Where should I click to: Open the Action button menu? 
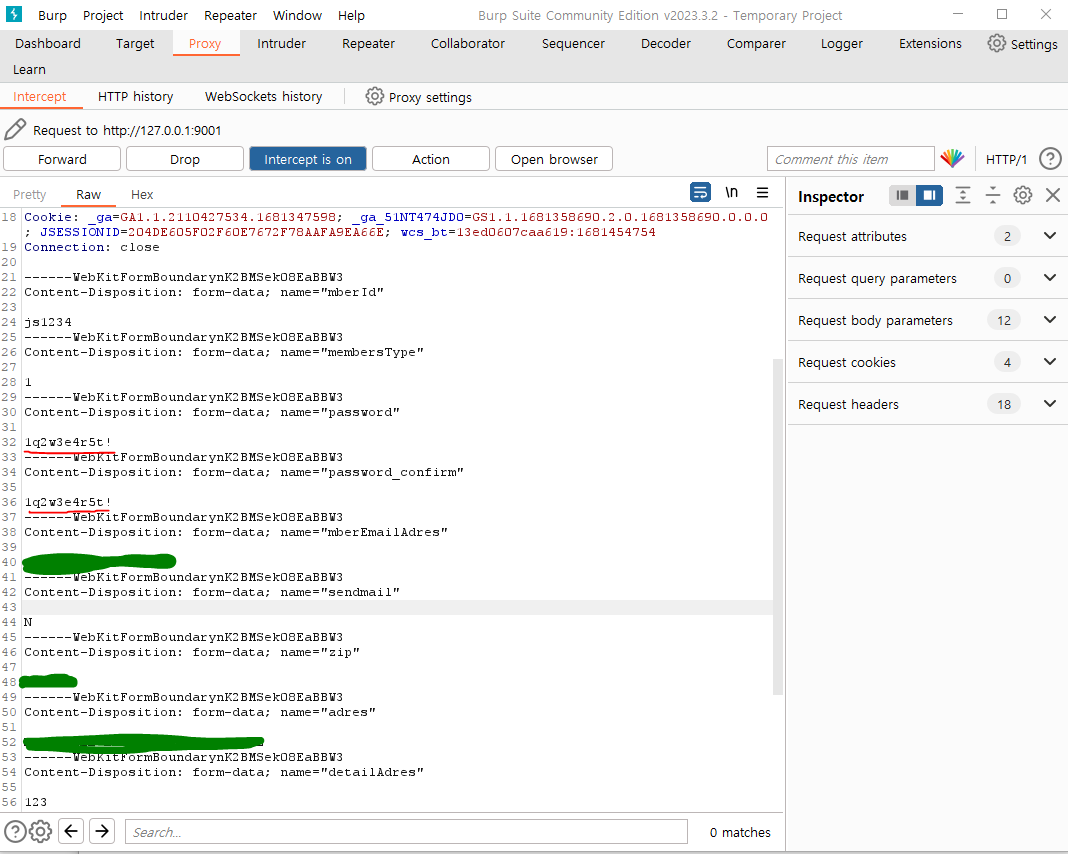coord(430,159)
